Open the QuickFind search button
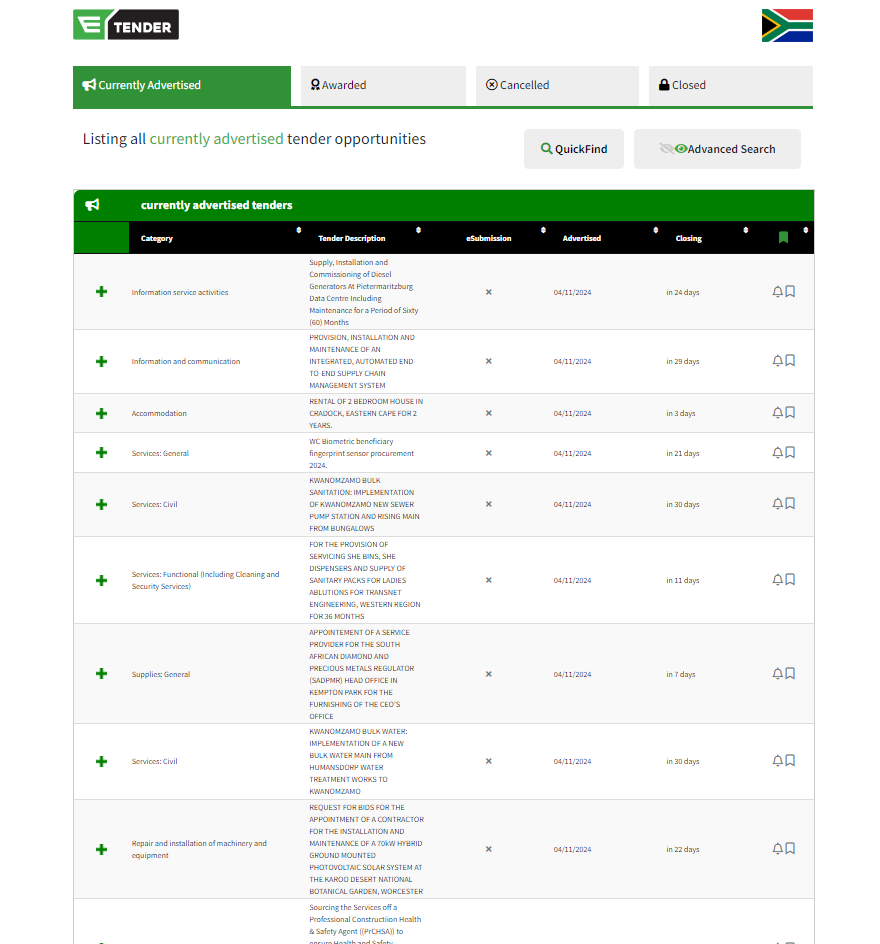This screenshot has width=880, height=944. (574, 149)
